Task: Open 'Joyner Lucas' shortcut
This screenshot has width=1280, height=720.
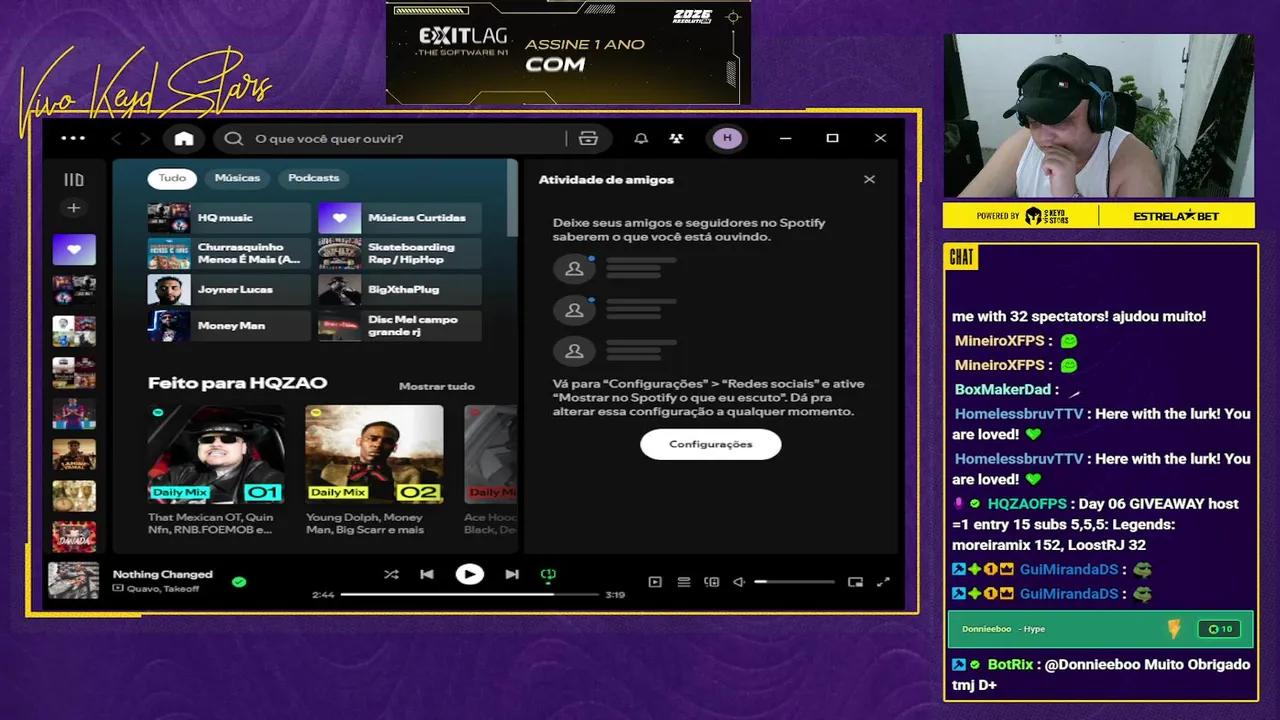Action: pos(229,290)
